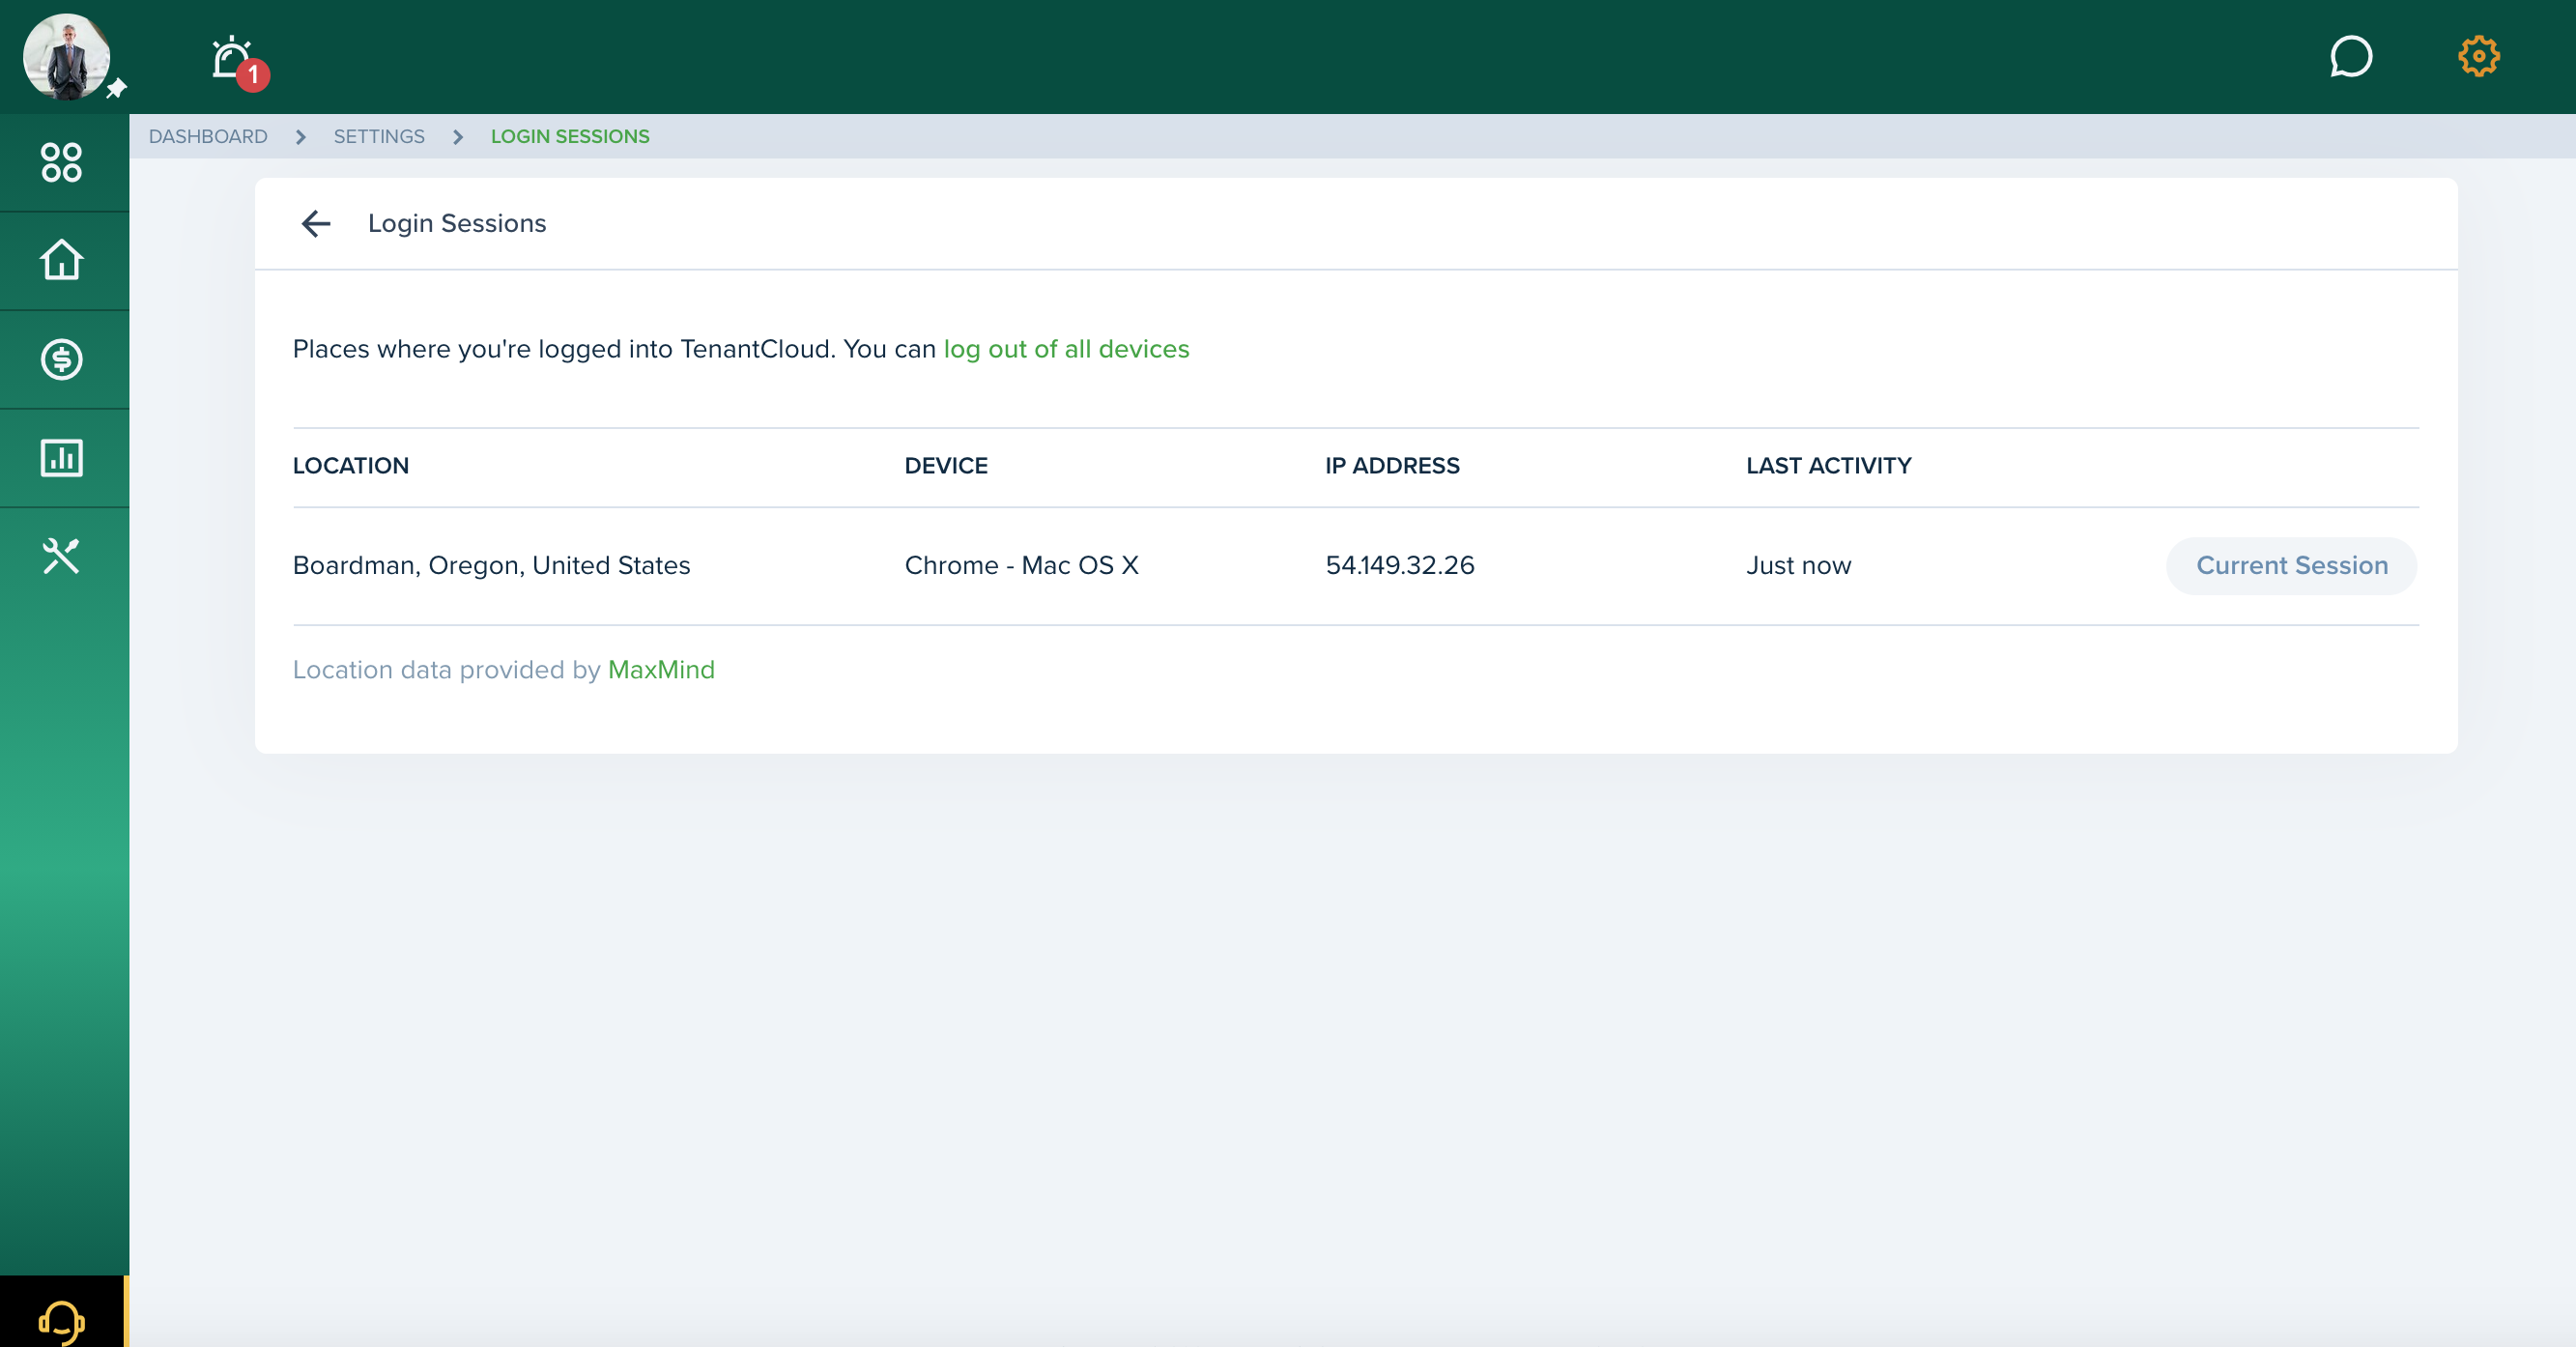
Task: Open the headset support icon
Action: 61,1322
